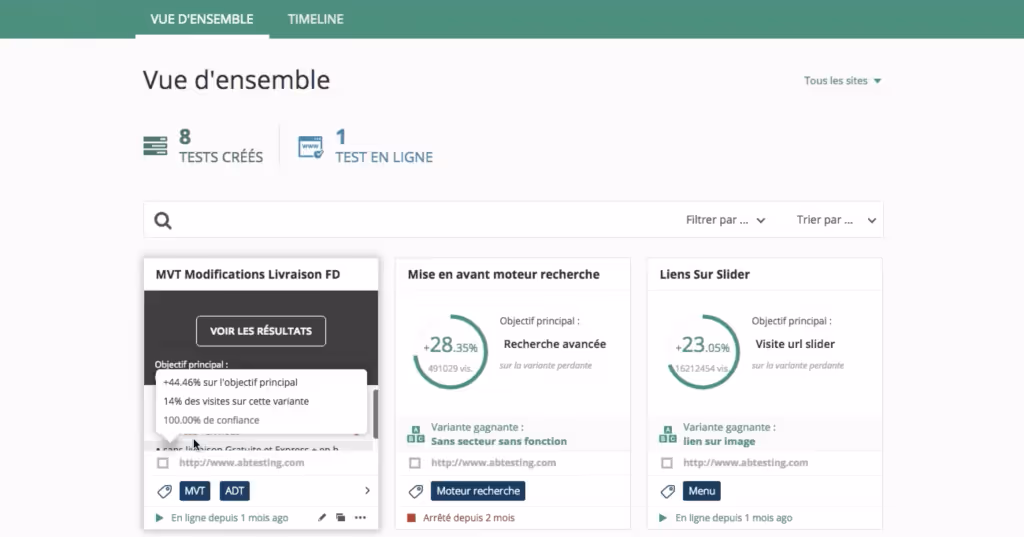The height and width of the screenshot is (537, 1024).
Task: Click the test en ligne browser icon
Action: (x=310, y=147)
